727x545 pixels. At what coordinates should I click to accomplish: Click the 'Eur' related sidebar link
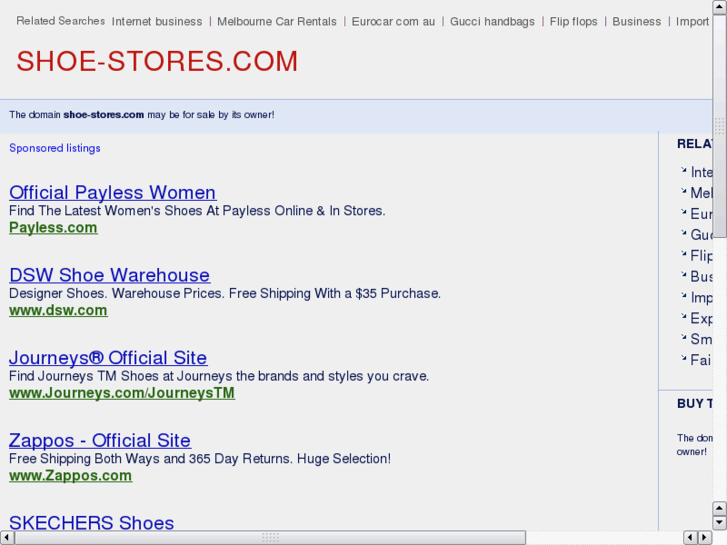pos(701,214)
